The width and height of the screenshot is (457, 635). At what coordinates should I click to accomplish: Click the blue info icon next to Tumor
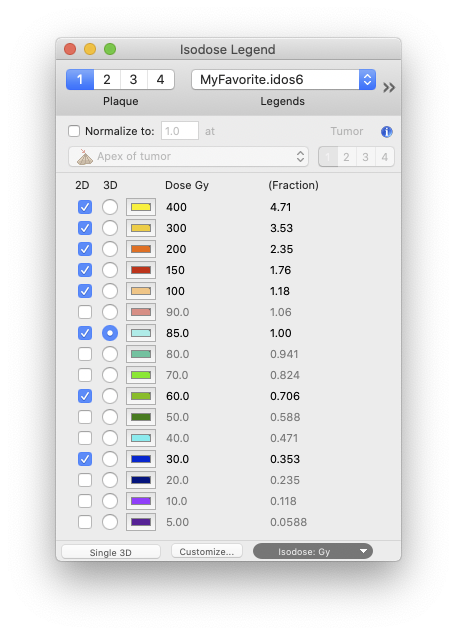pyautogui.click(x=386, y=132)
